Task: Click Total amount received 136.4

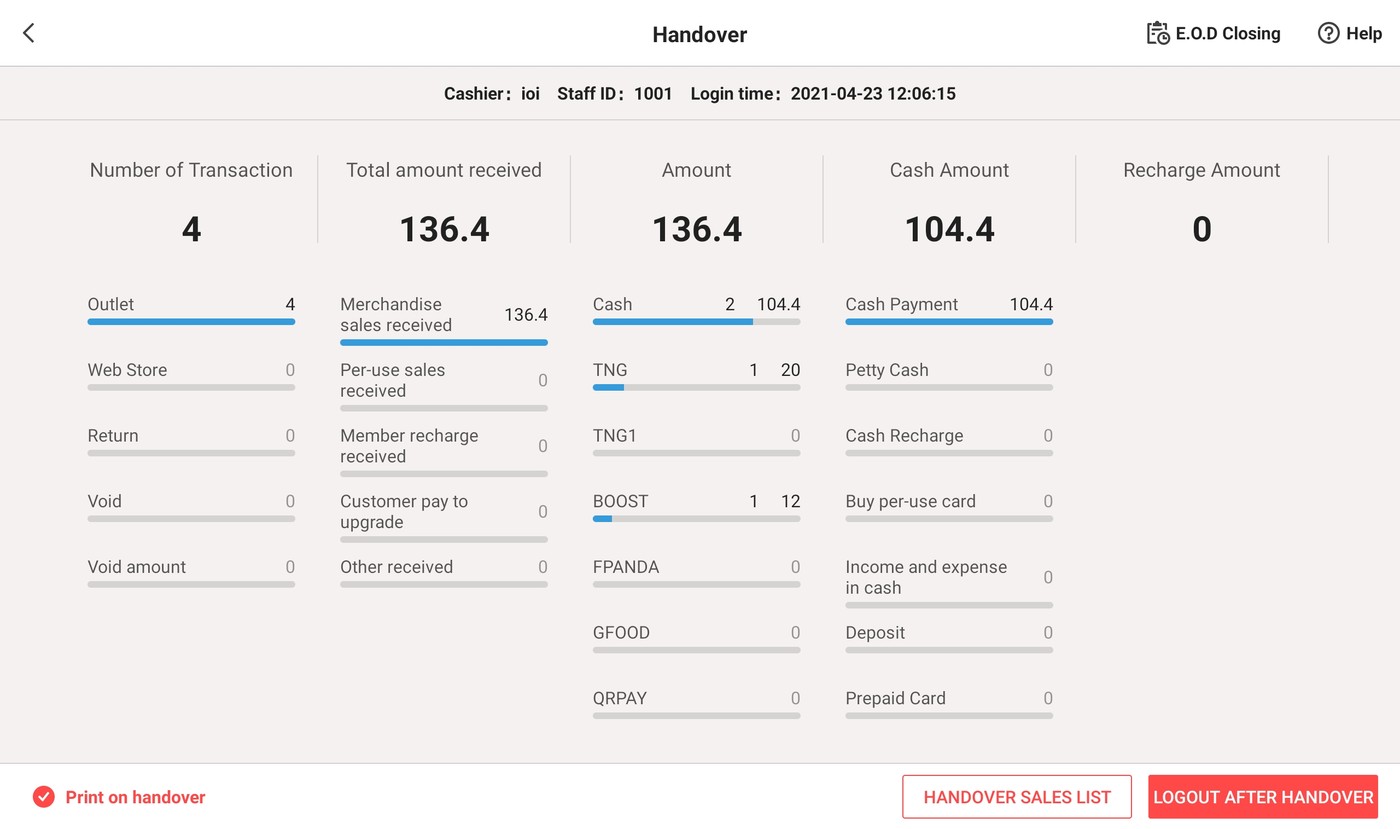Action: (x=444, y=230)
